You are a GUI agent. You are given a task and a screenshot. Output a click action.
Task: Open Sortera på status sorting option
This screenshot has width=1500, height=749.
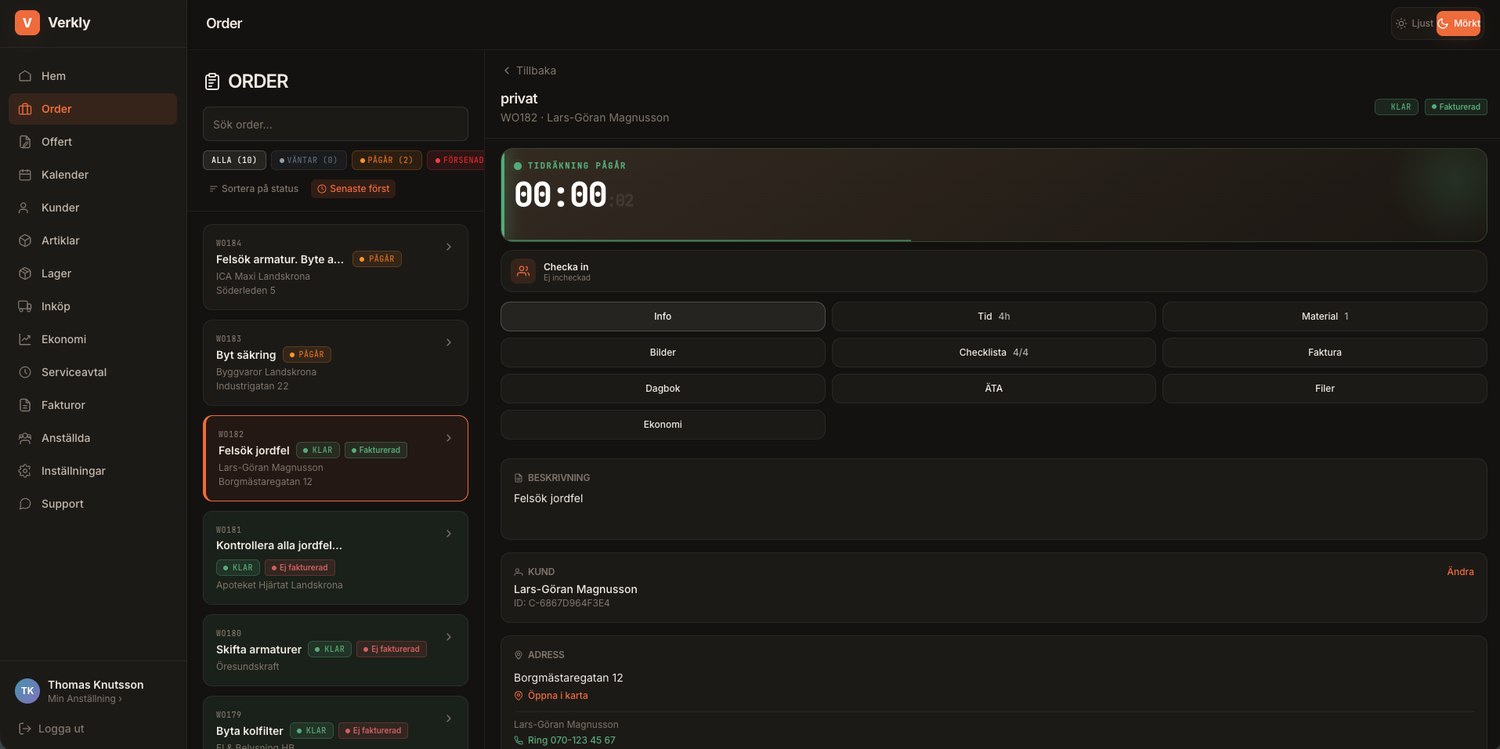(254, 189)
